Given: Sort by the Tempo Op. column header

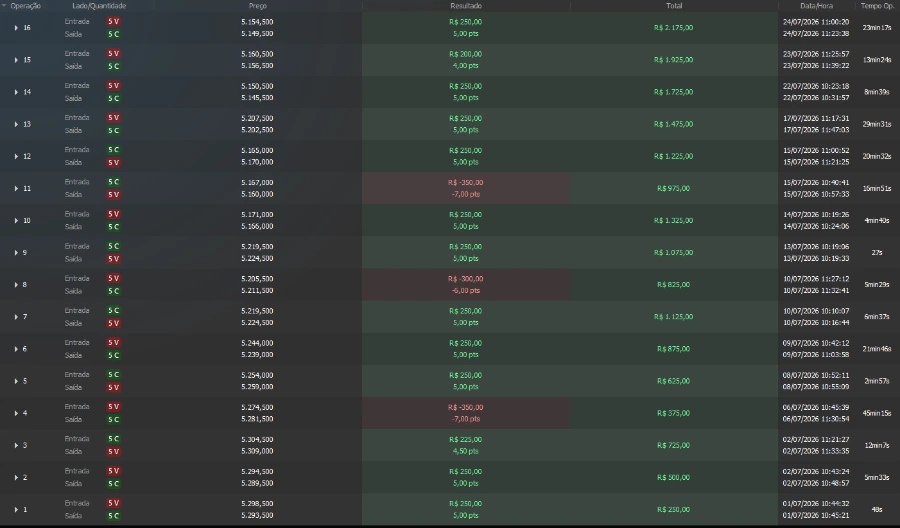Looking at the screenshot, I should [877, 6].
